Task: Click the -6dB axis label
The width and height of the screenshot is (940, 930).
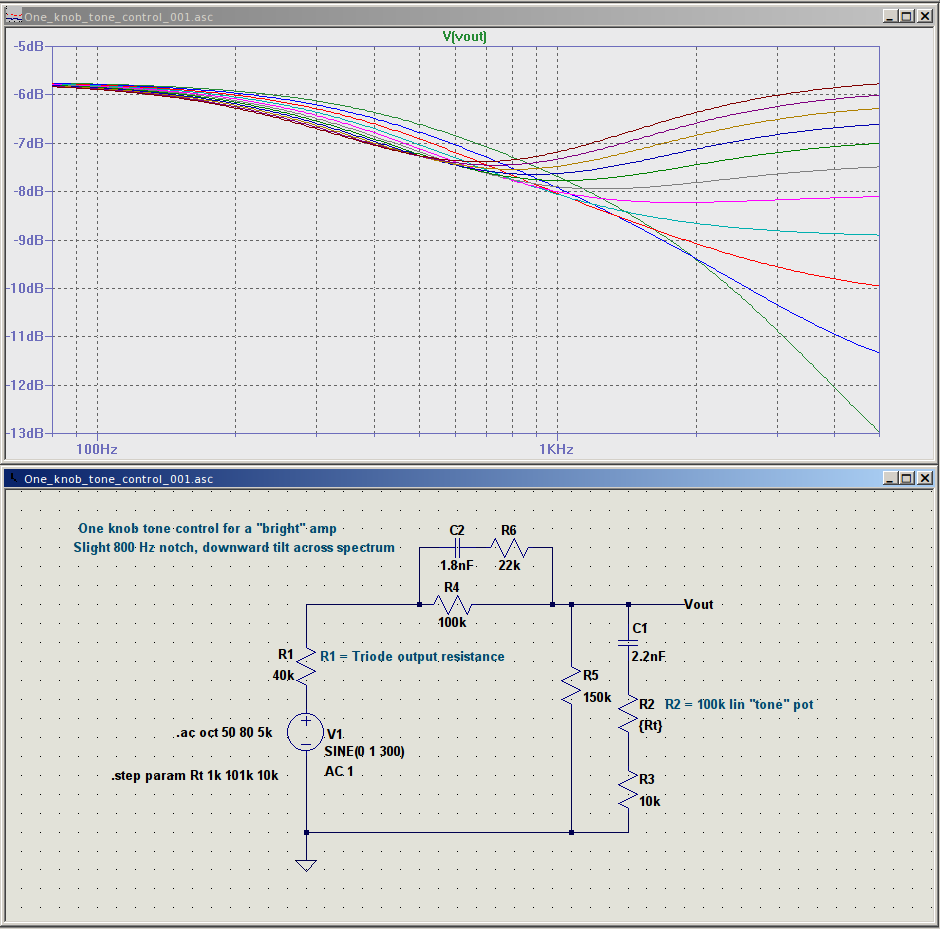Action: (28, 94)
